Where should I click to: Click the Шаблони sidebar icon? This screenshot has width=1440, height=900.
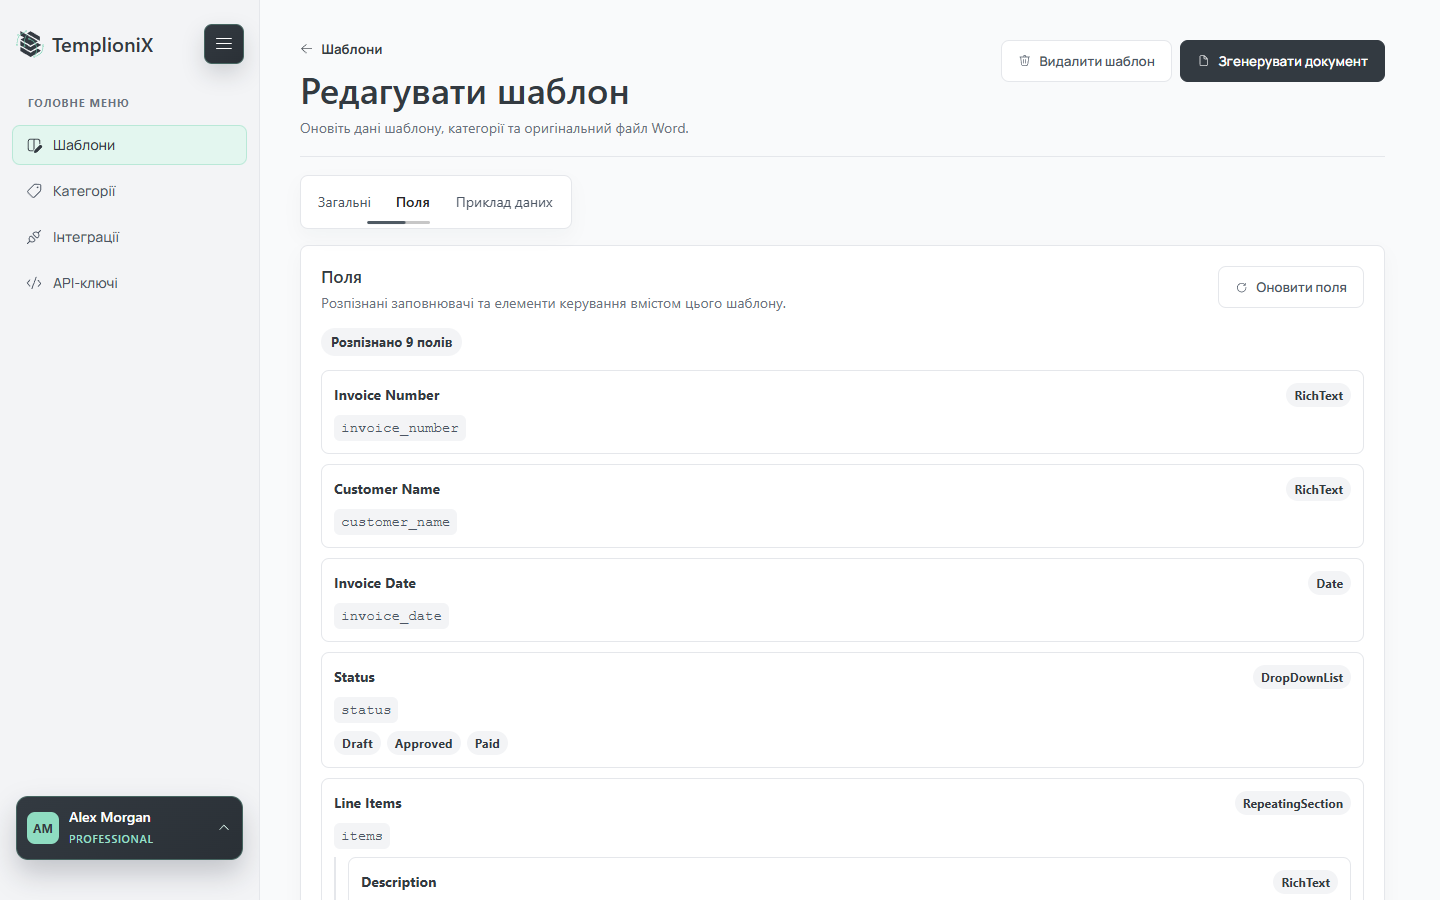34,145
